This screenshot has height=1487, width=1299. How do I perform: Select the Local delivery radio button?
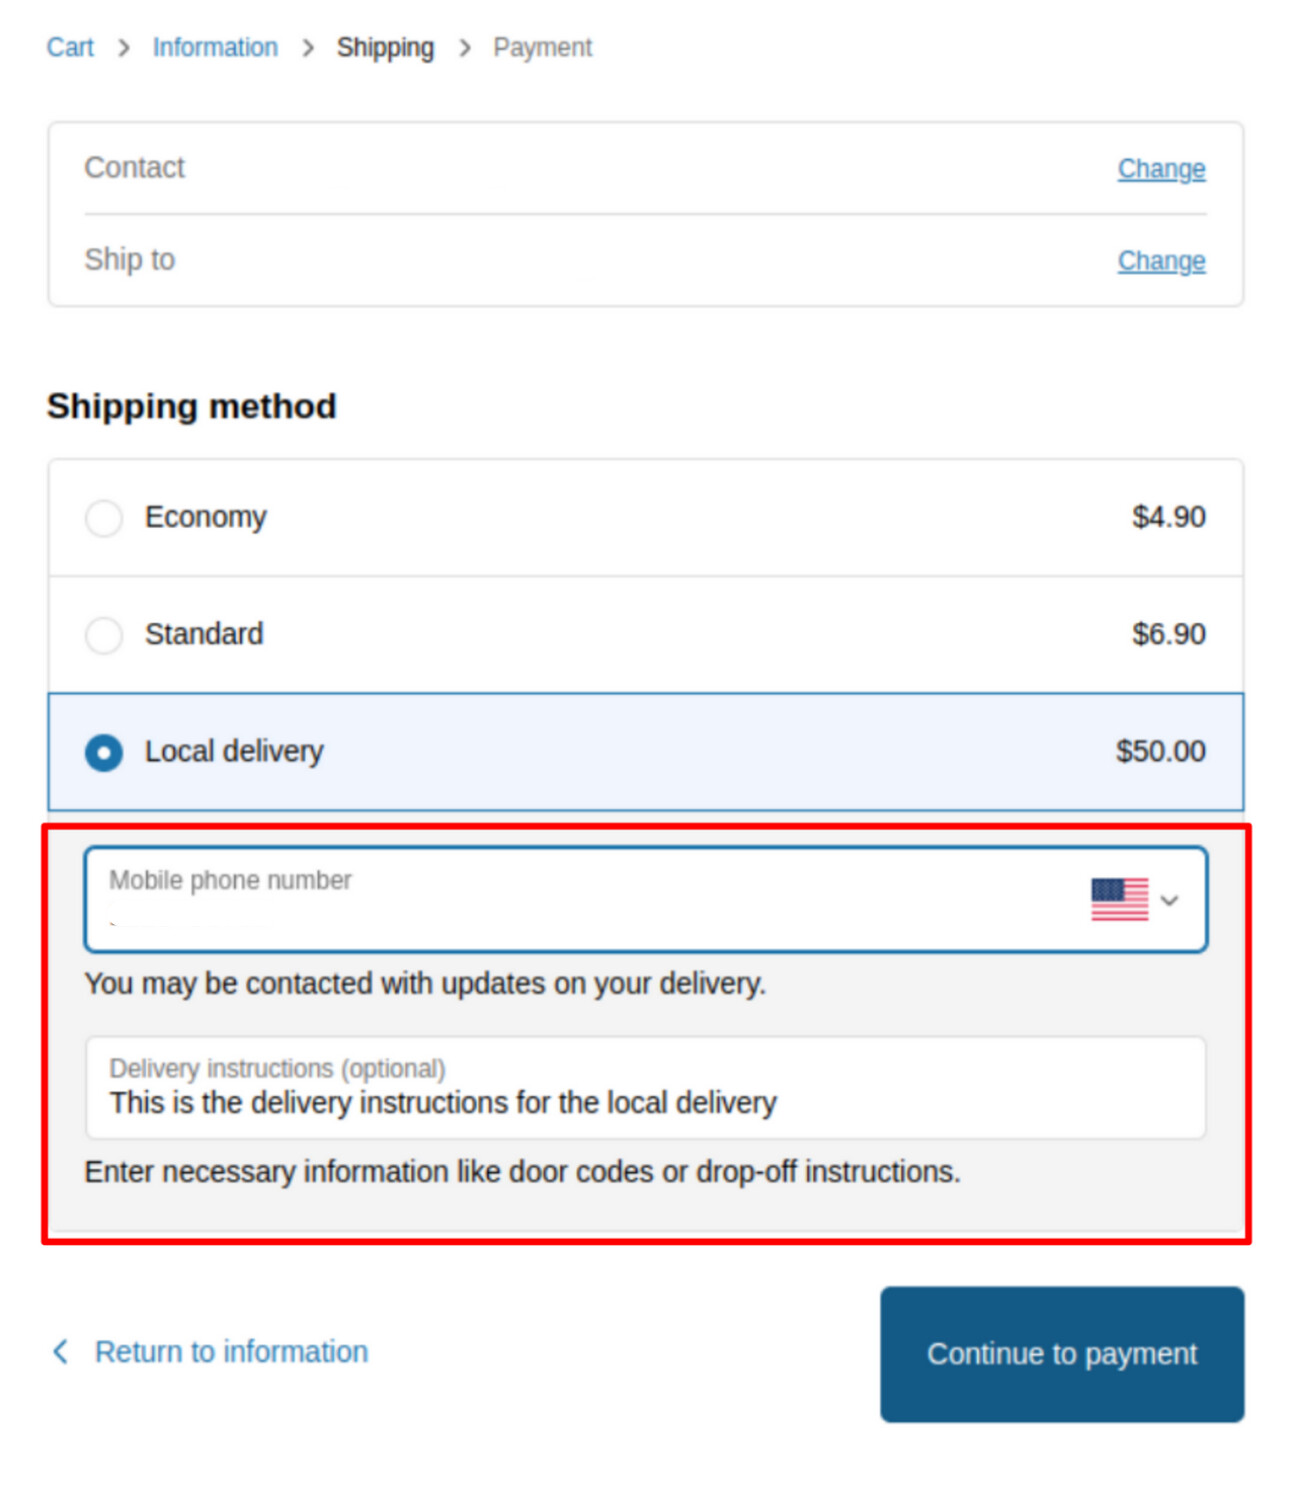(x=104, y=752)
